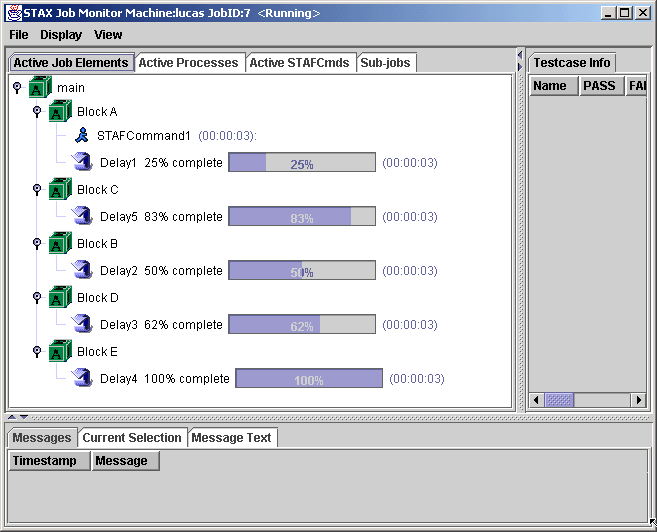Click the Delay4 timer icon
This screenshot has height=532, width=657.
82,378
